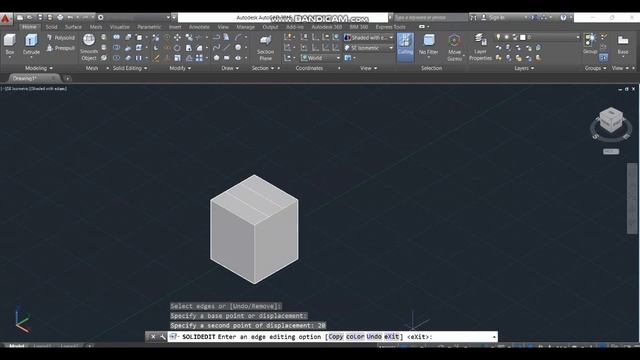Click the Plot printer icon in quick access toolbar

pyautogui.click(x=60, y=18)
